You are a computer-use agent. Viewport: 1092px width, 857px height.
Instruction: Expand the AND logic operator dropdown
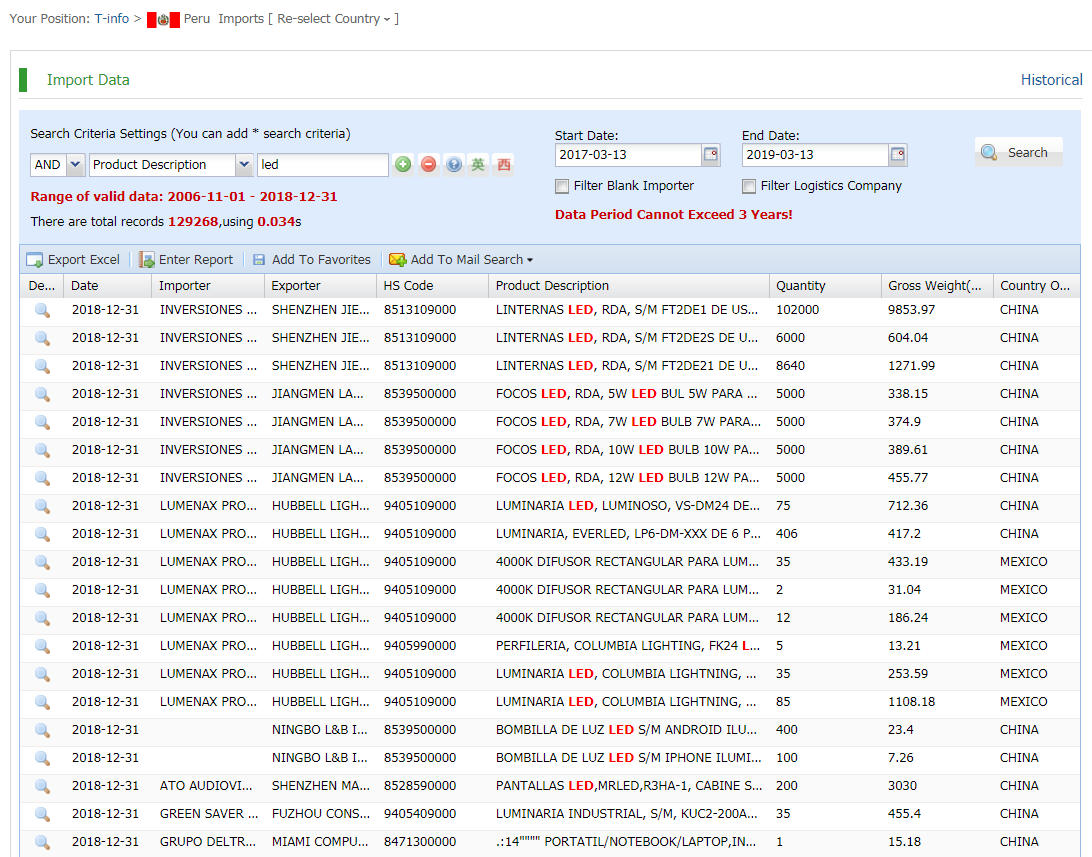point(74,165)
